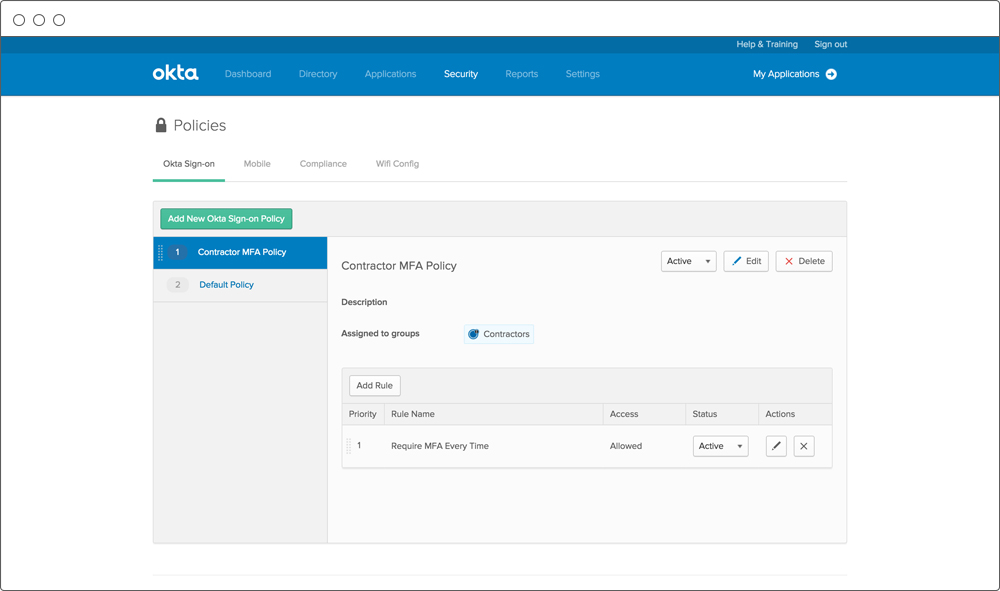Switch to the Mobile tab
Screen dimensions: 1000x591
coord(257,164)
